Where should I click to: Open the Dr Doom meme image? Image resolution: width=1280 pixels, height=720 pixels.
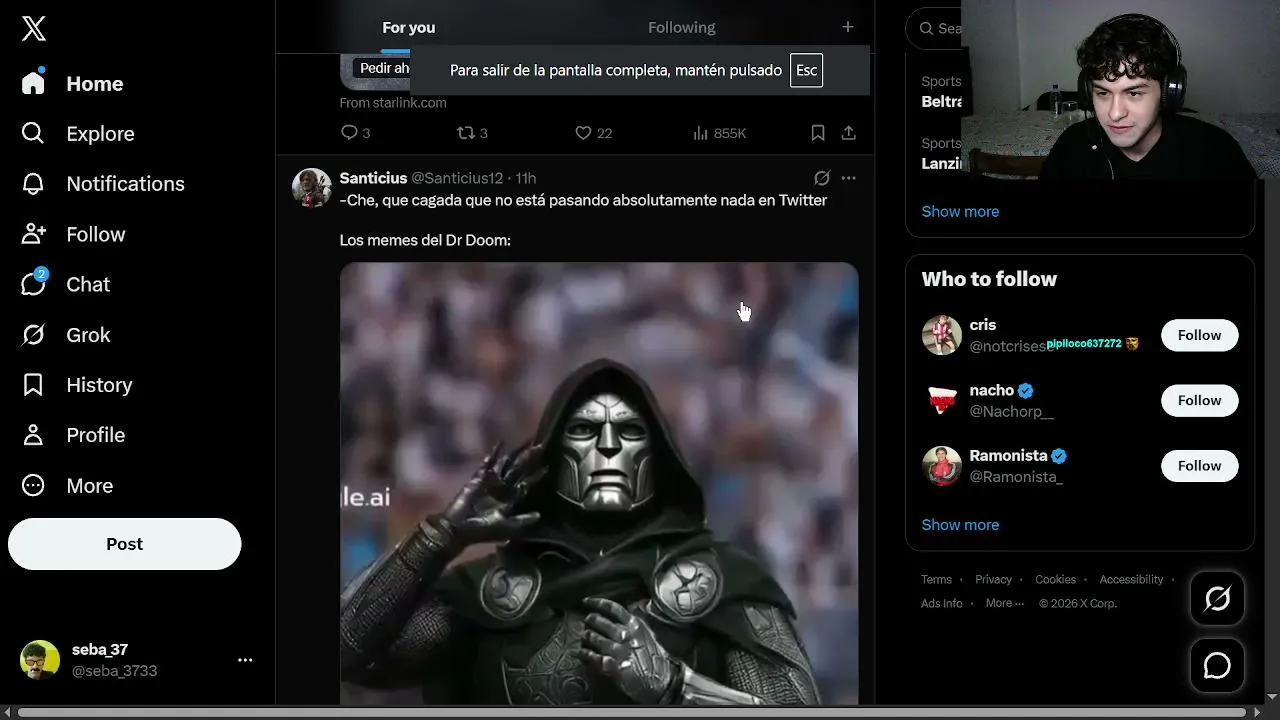[x=599, y=484]
